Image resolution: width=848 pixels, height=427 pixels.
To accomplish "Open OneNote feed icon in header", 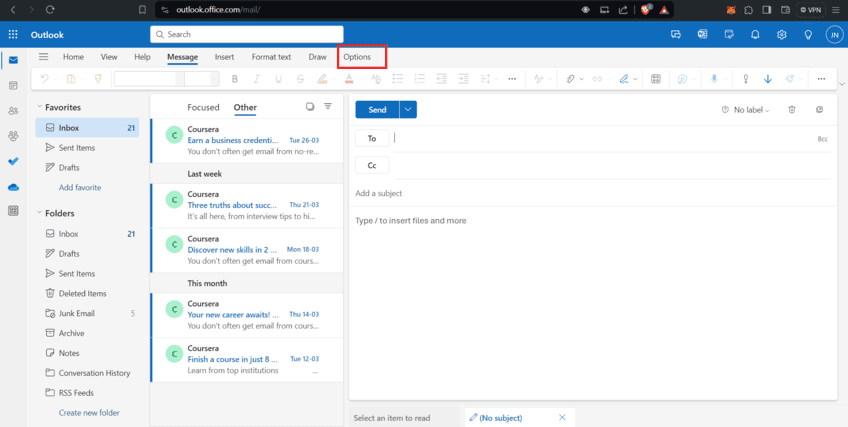I will (x=703, y=35).
